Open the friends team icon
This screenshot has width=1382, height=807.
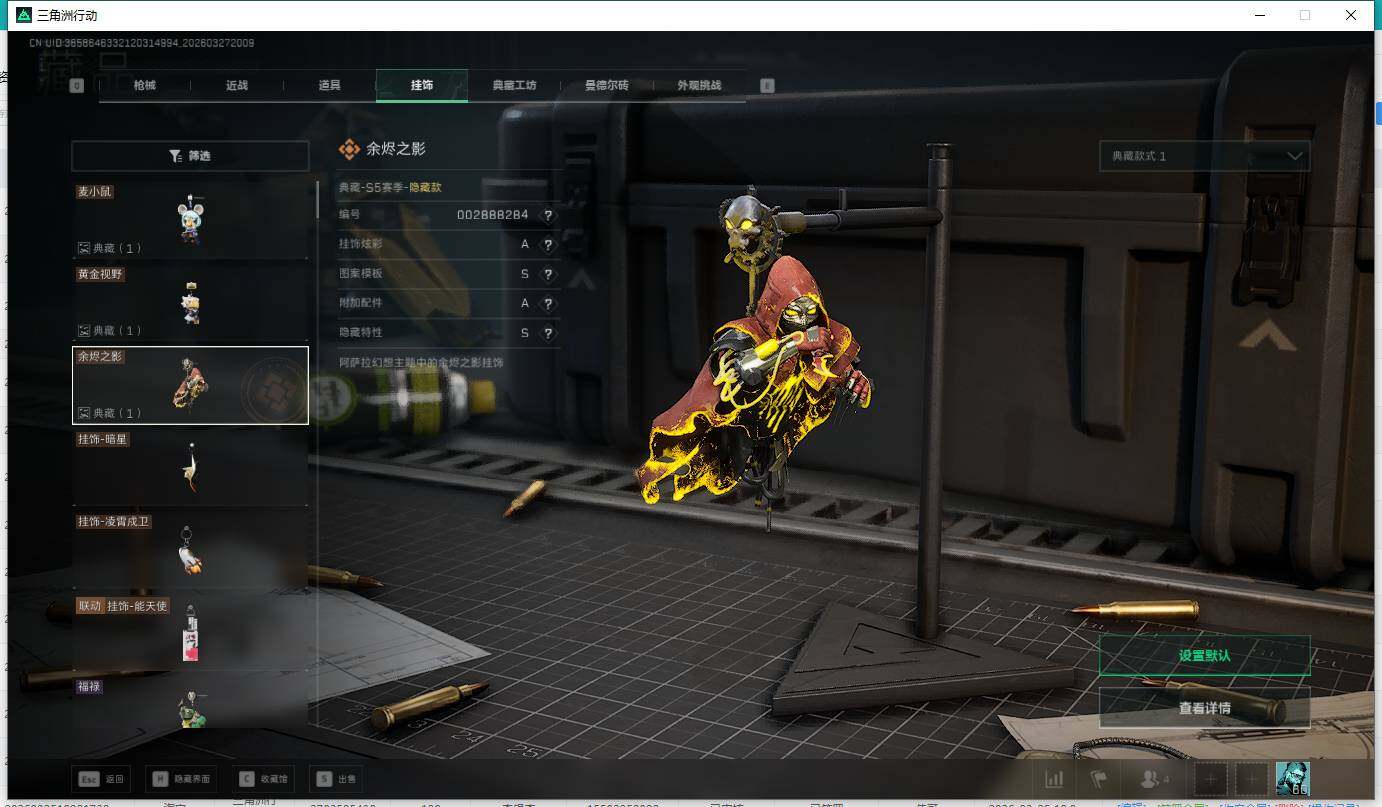pos(1153,779)
